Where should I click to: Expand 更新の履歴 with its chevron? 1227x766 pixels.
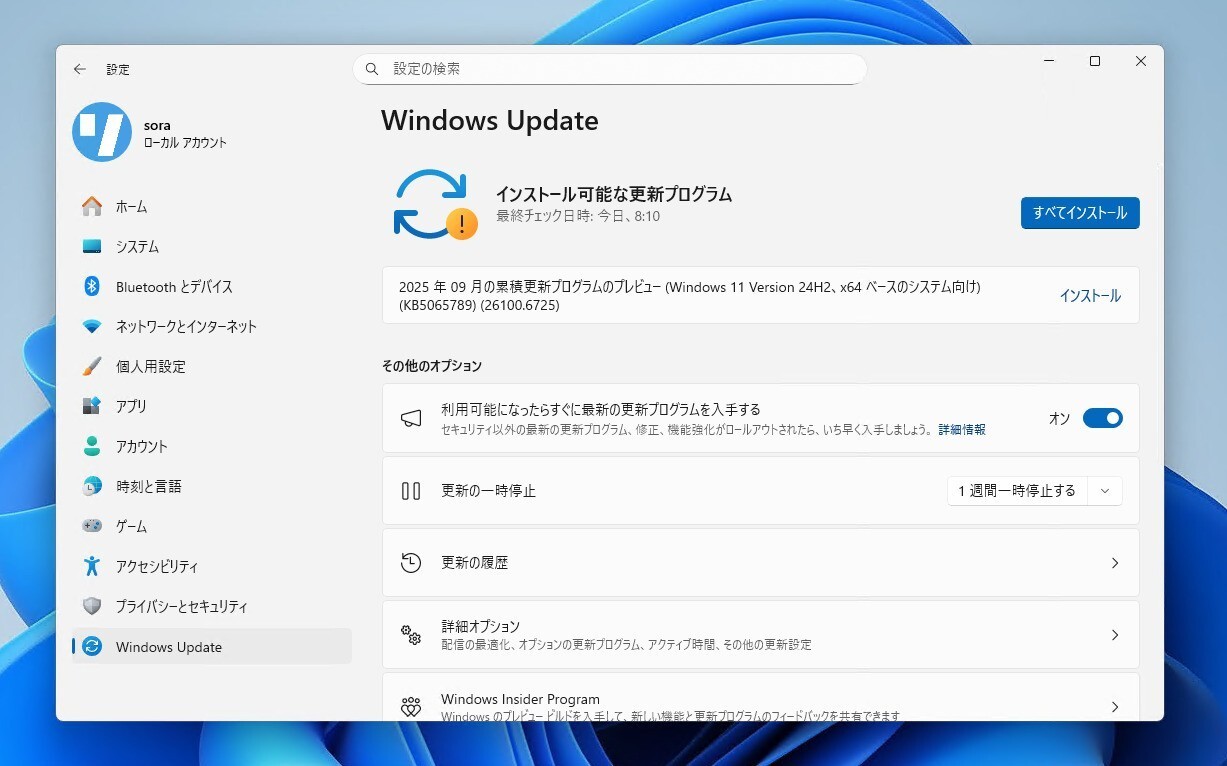(x=1115, y=563)
